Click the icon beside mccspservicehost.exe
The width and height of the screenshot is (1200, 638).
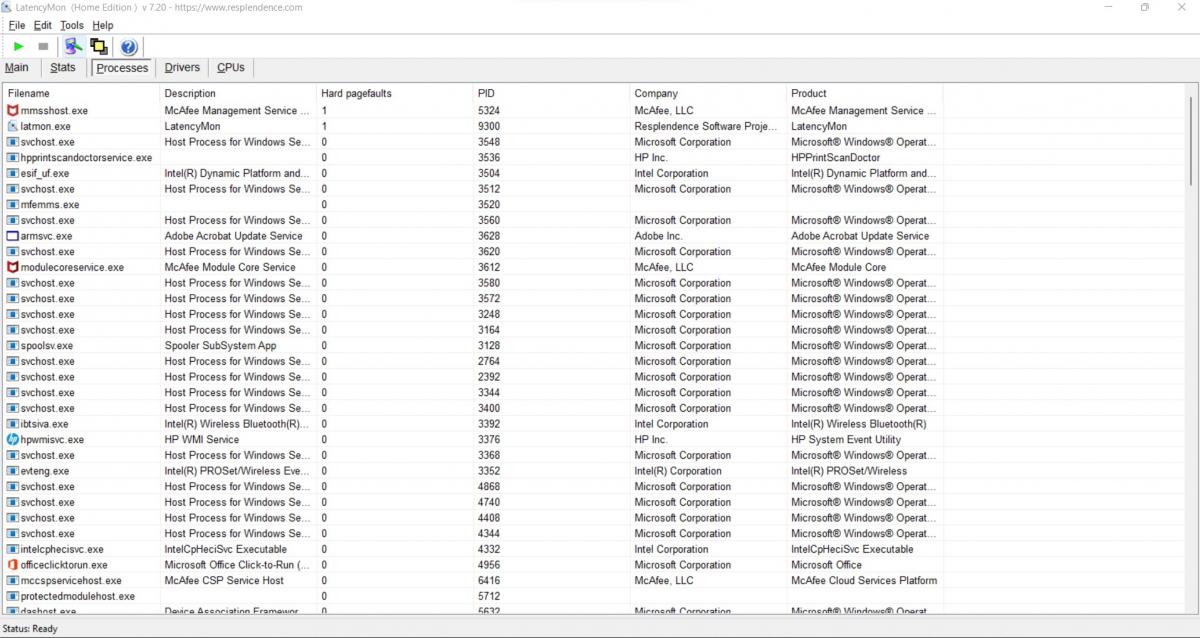pos(12,580)
